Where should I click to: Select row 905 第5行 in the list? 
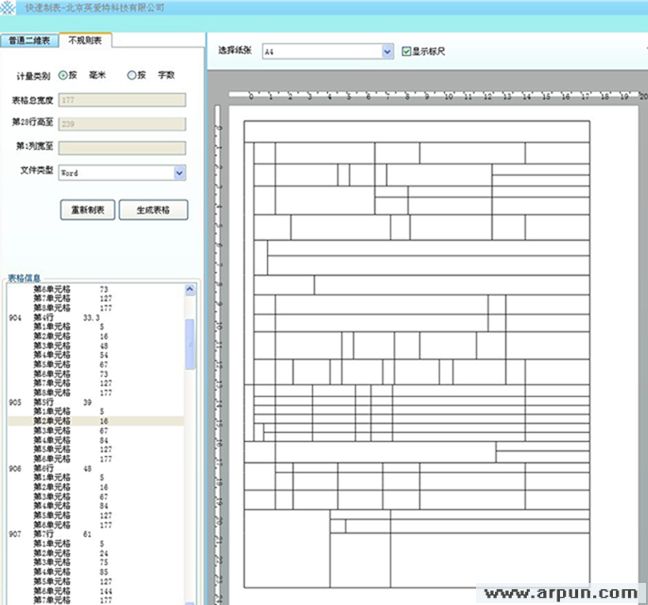(x=50, y=401)
